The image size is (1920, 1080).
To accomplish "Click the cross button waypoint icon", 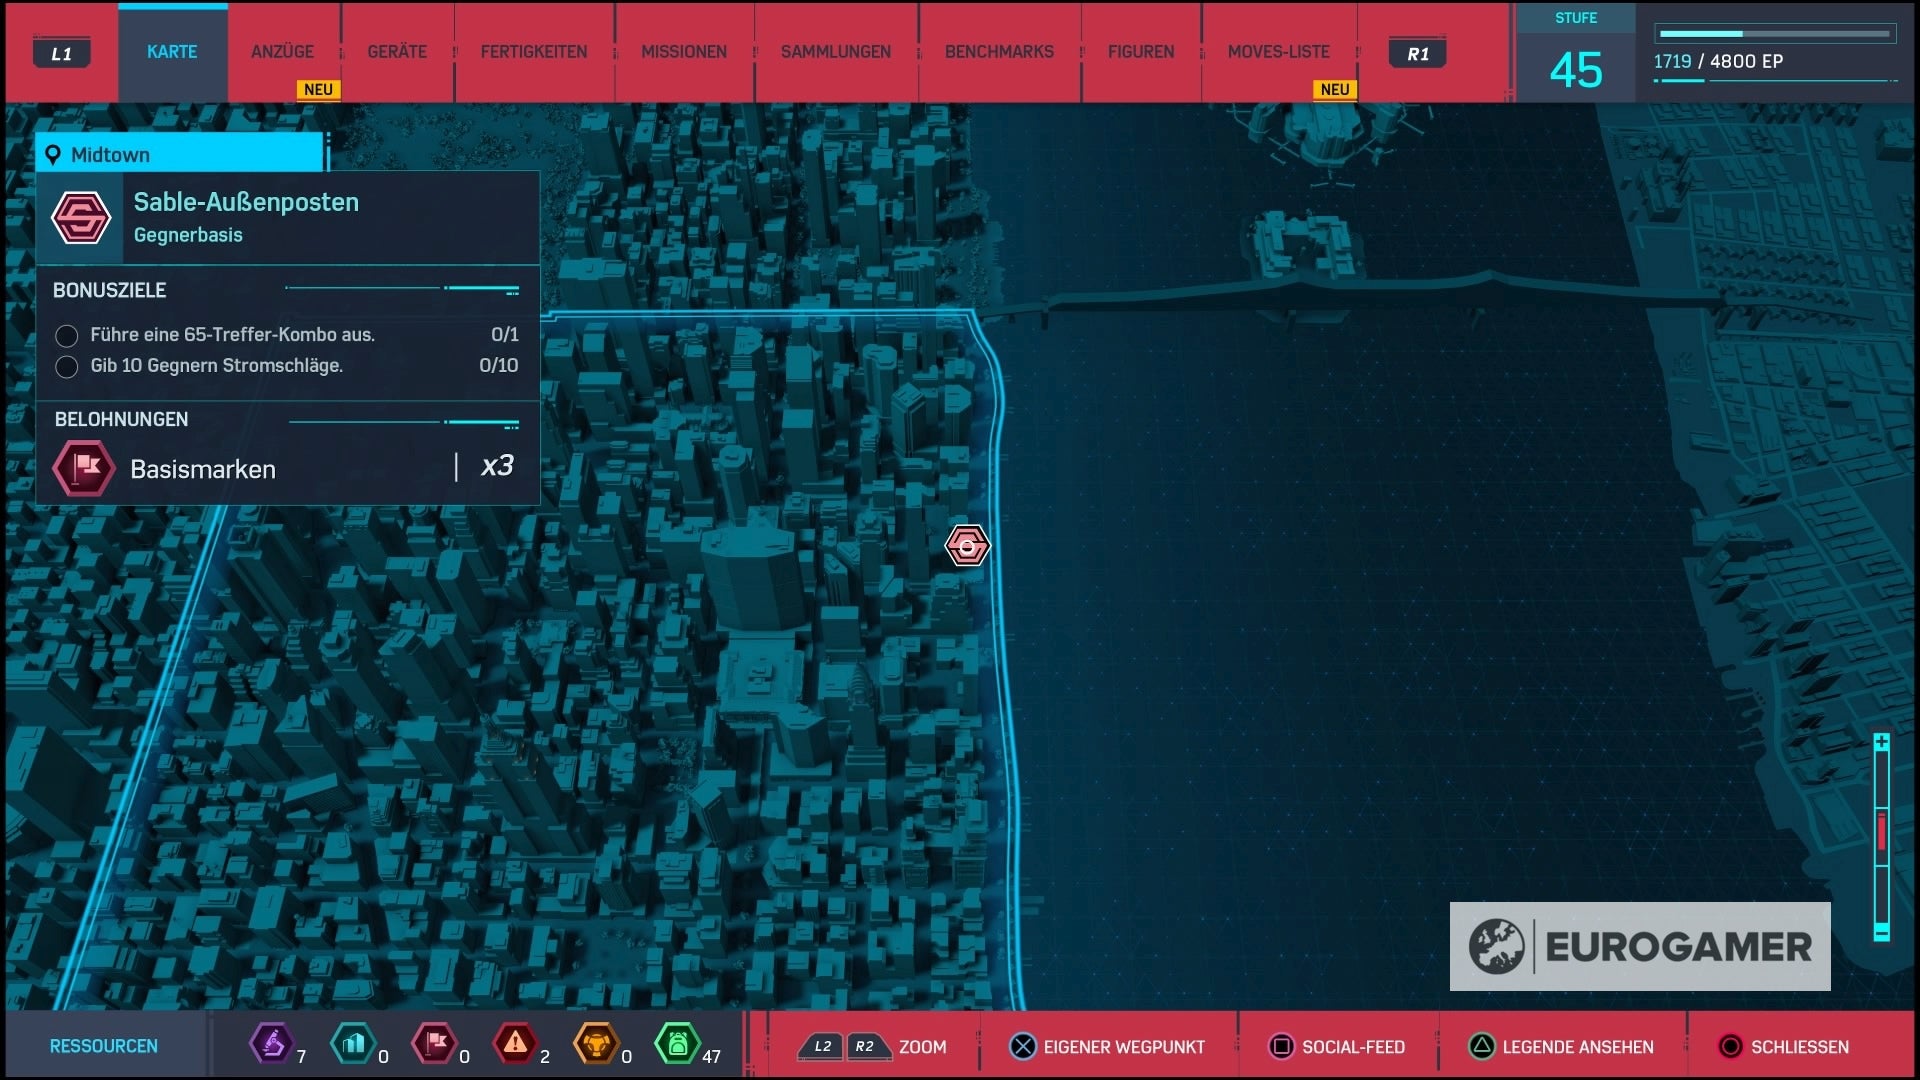I will [x=1023, y=1047].
